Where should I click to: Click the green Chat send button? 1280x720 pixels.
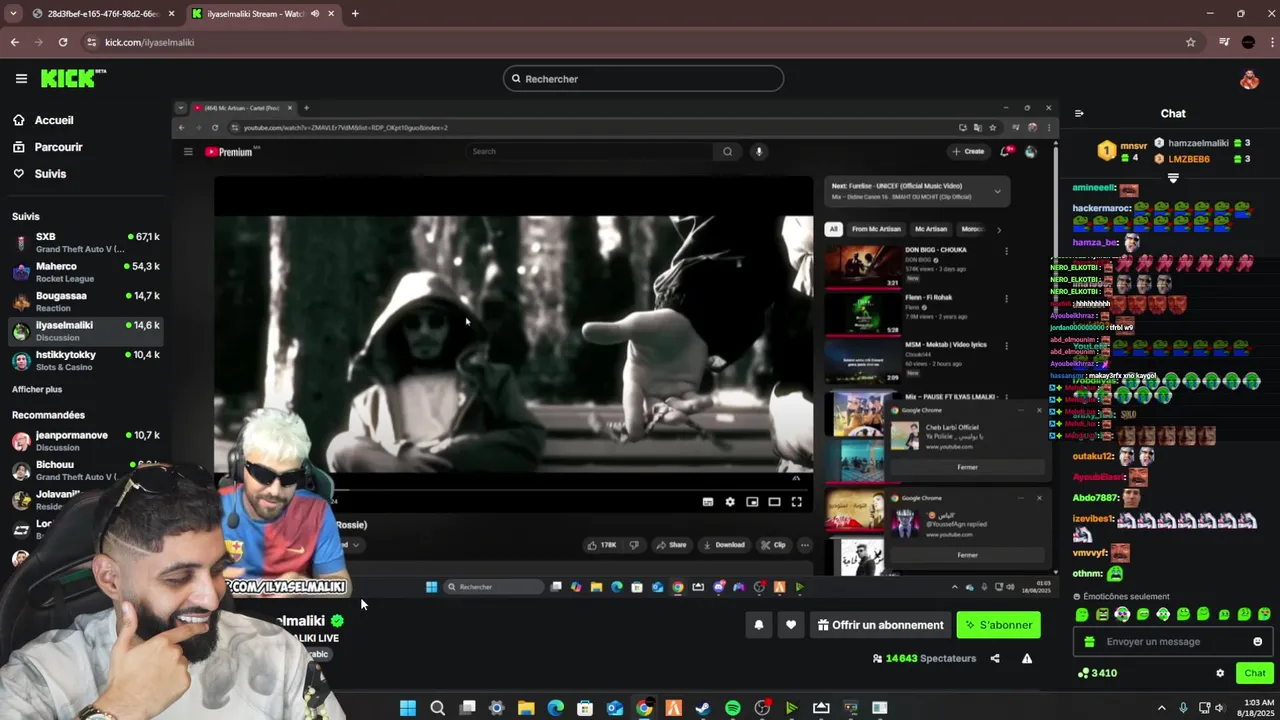[x=1254, y=673]
